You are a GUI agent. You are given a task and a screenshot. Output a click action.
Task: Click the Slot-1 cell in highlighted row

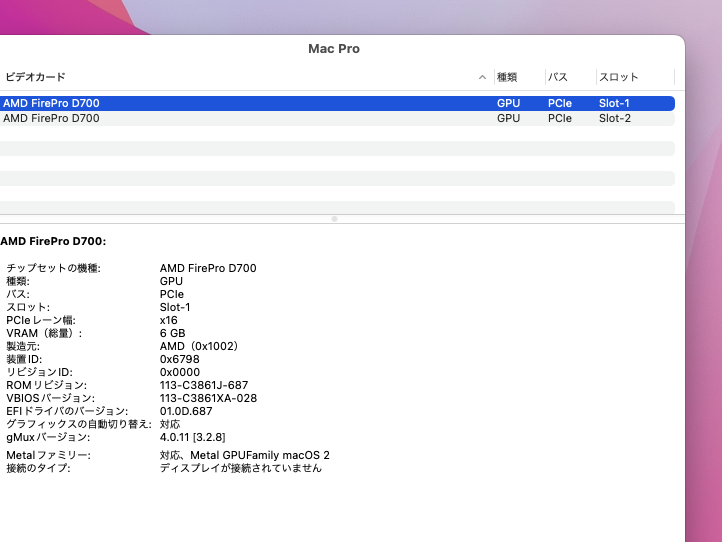tap(614, 103)
